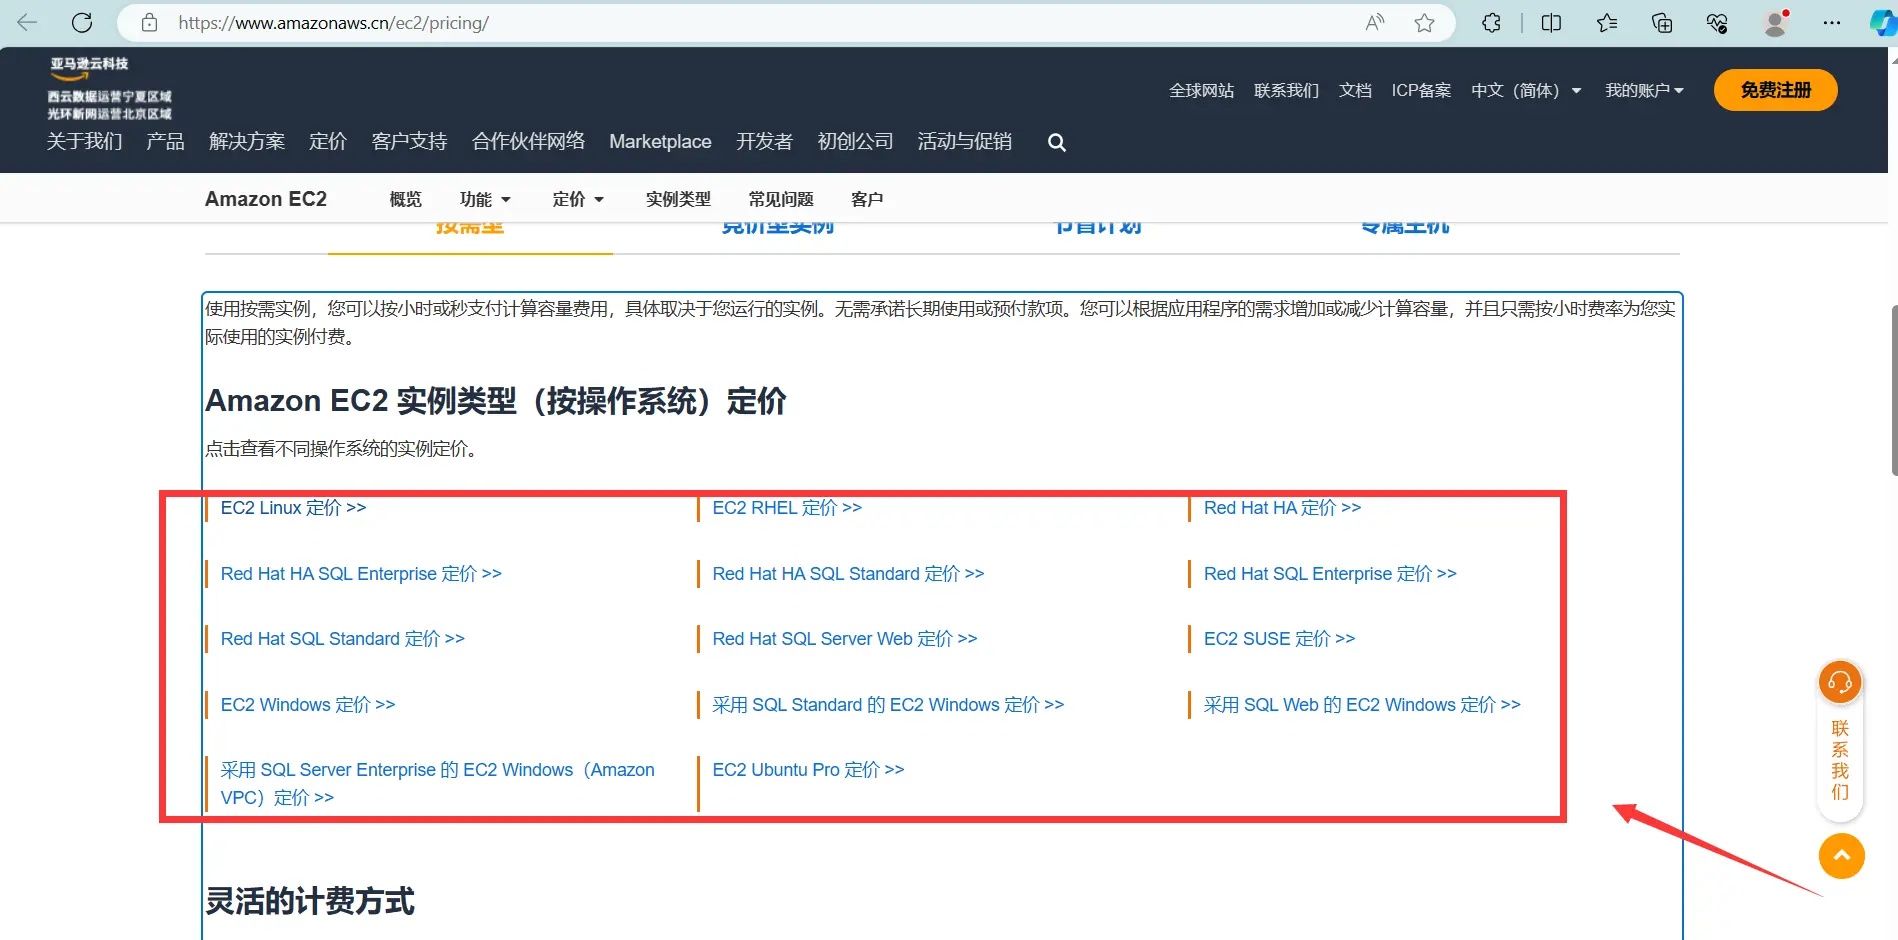The height and width of the screenshot is (940, 1898).
Task: Open Red Hat SQL Enterprise 定价 link
Action: [x=1330, y=574]
